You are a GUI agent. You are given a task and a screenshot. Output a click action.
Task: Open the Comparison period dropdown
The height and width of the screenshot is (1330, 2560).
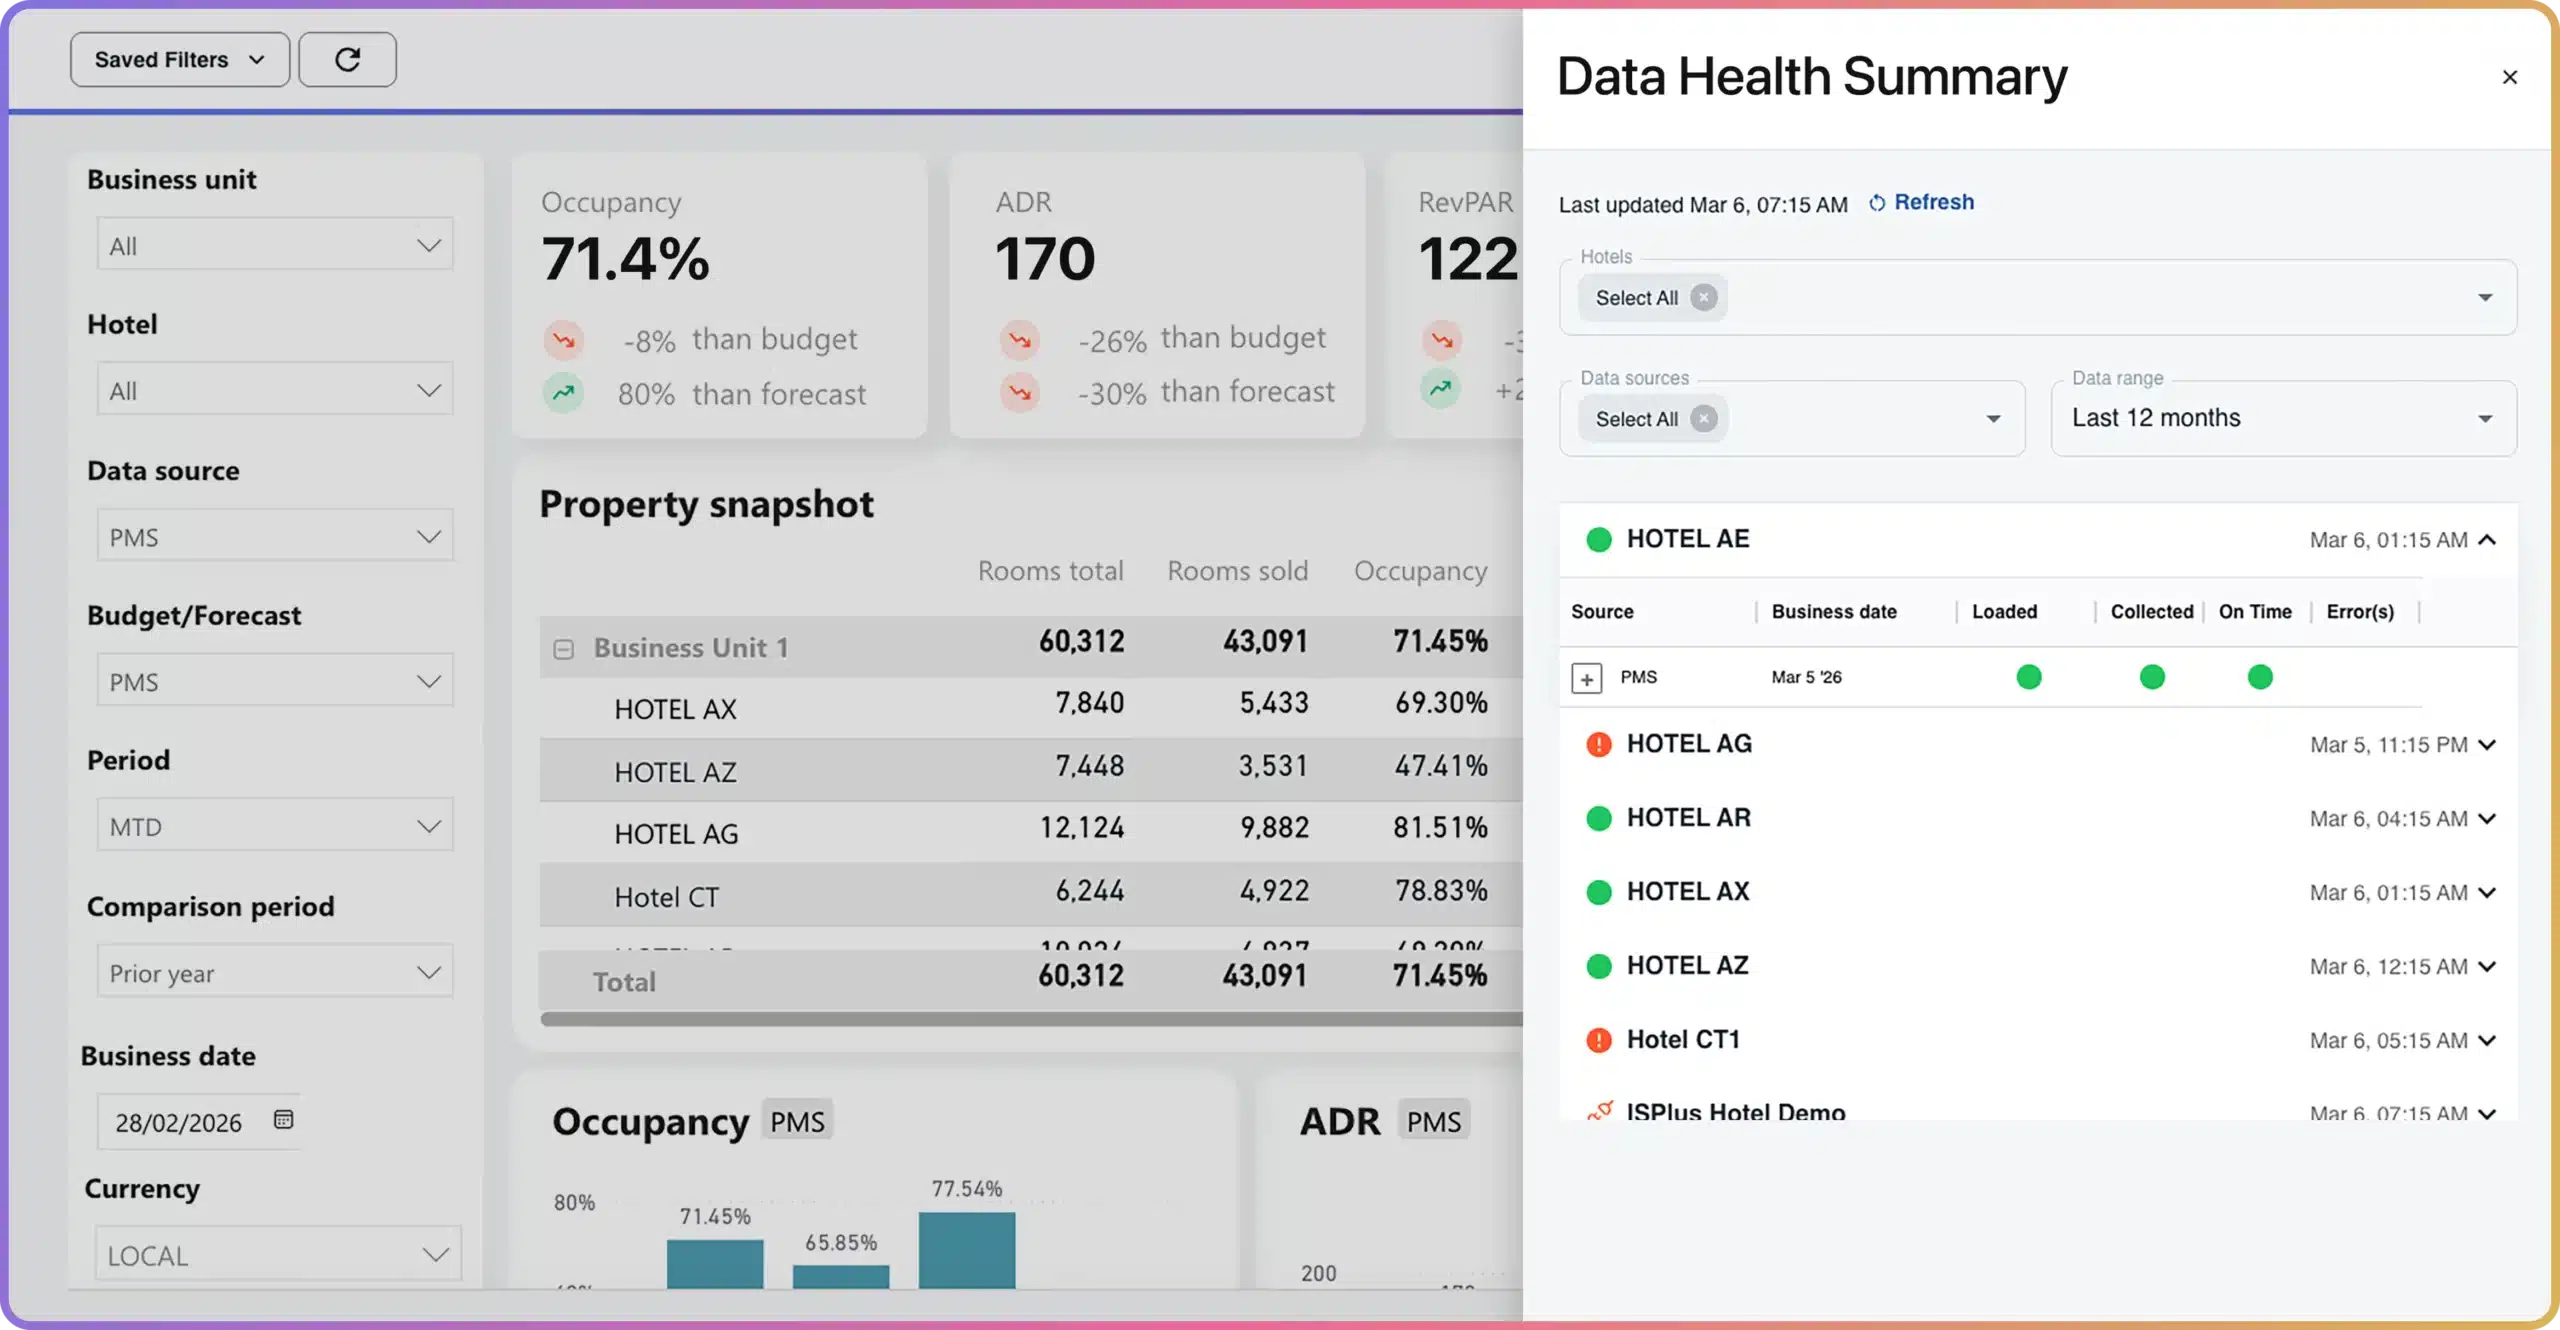(x=275, y=972)
